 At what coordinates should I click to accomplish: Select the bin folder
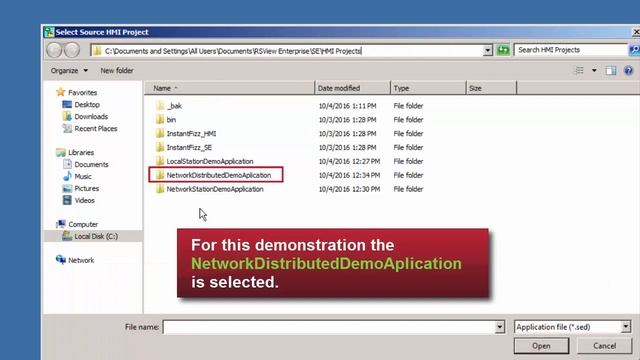pyautogui.click(x=166, y=120)
